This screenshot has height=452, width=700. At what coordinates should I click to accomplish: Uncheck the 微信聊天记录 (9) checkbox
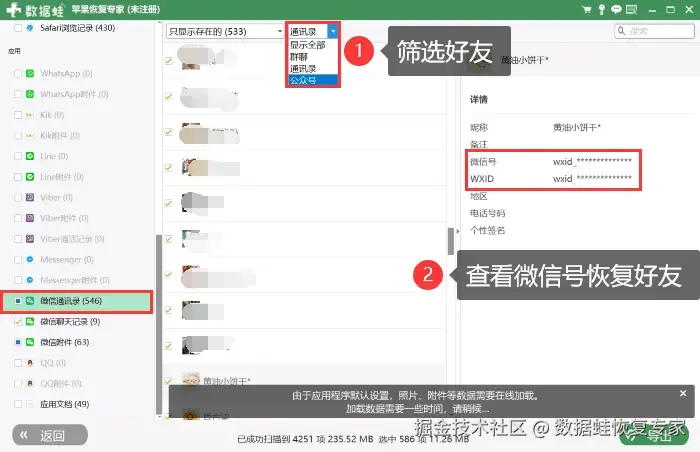click(18, 322)
